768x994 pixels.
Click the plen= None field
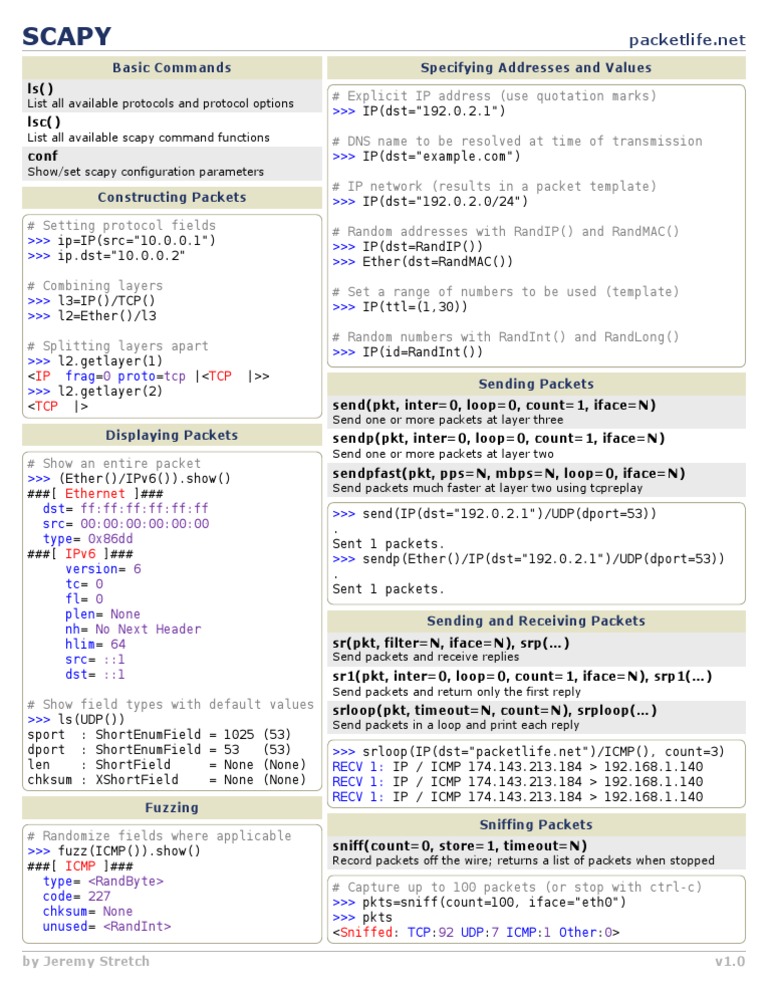(102, 614)
